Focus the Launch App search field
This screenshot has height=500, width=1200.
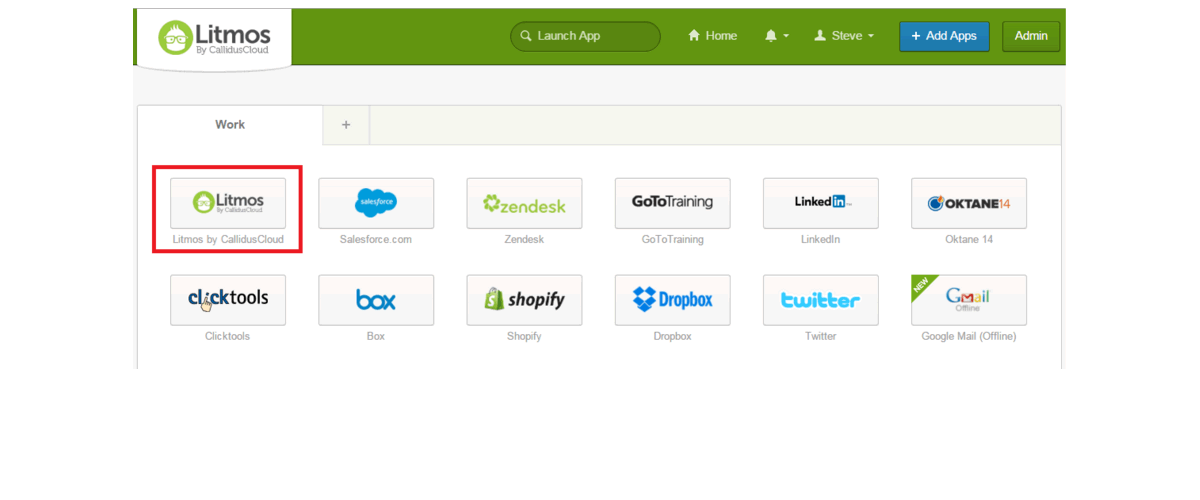[x=585, y=36]
